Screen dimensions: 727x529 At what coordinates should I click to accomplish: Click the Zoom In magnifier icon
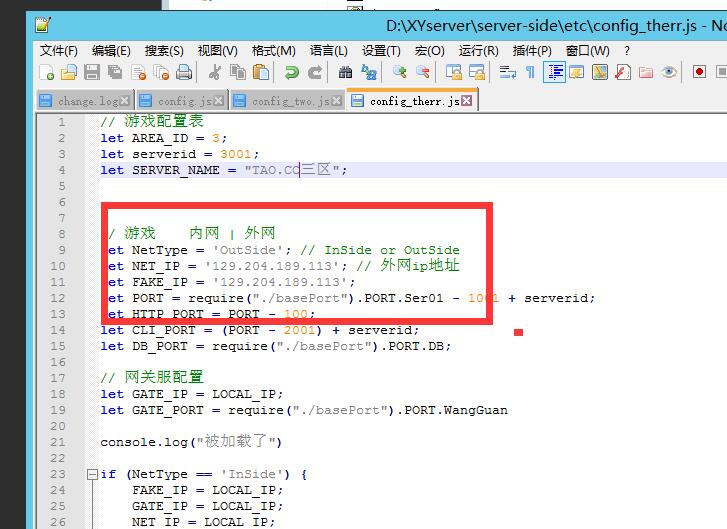[x=399, y=72]
